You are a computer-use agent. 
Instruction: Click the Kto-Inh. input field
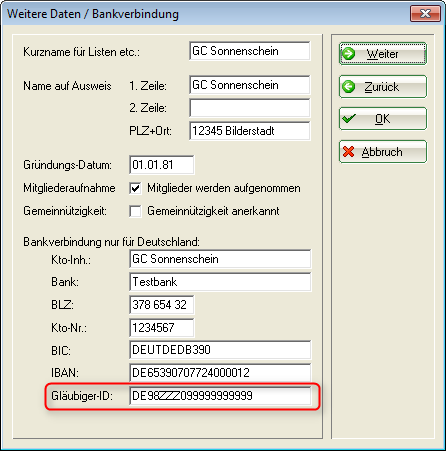tap(220, 259)
